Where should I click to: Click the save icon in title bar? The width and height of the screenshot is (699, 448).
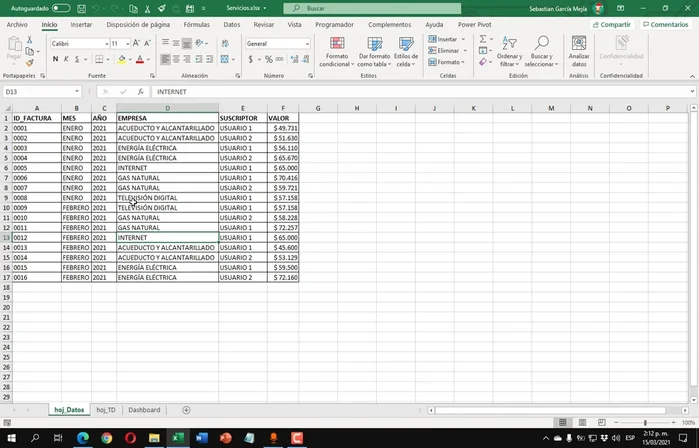coord(80,8)
